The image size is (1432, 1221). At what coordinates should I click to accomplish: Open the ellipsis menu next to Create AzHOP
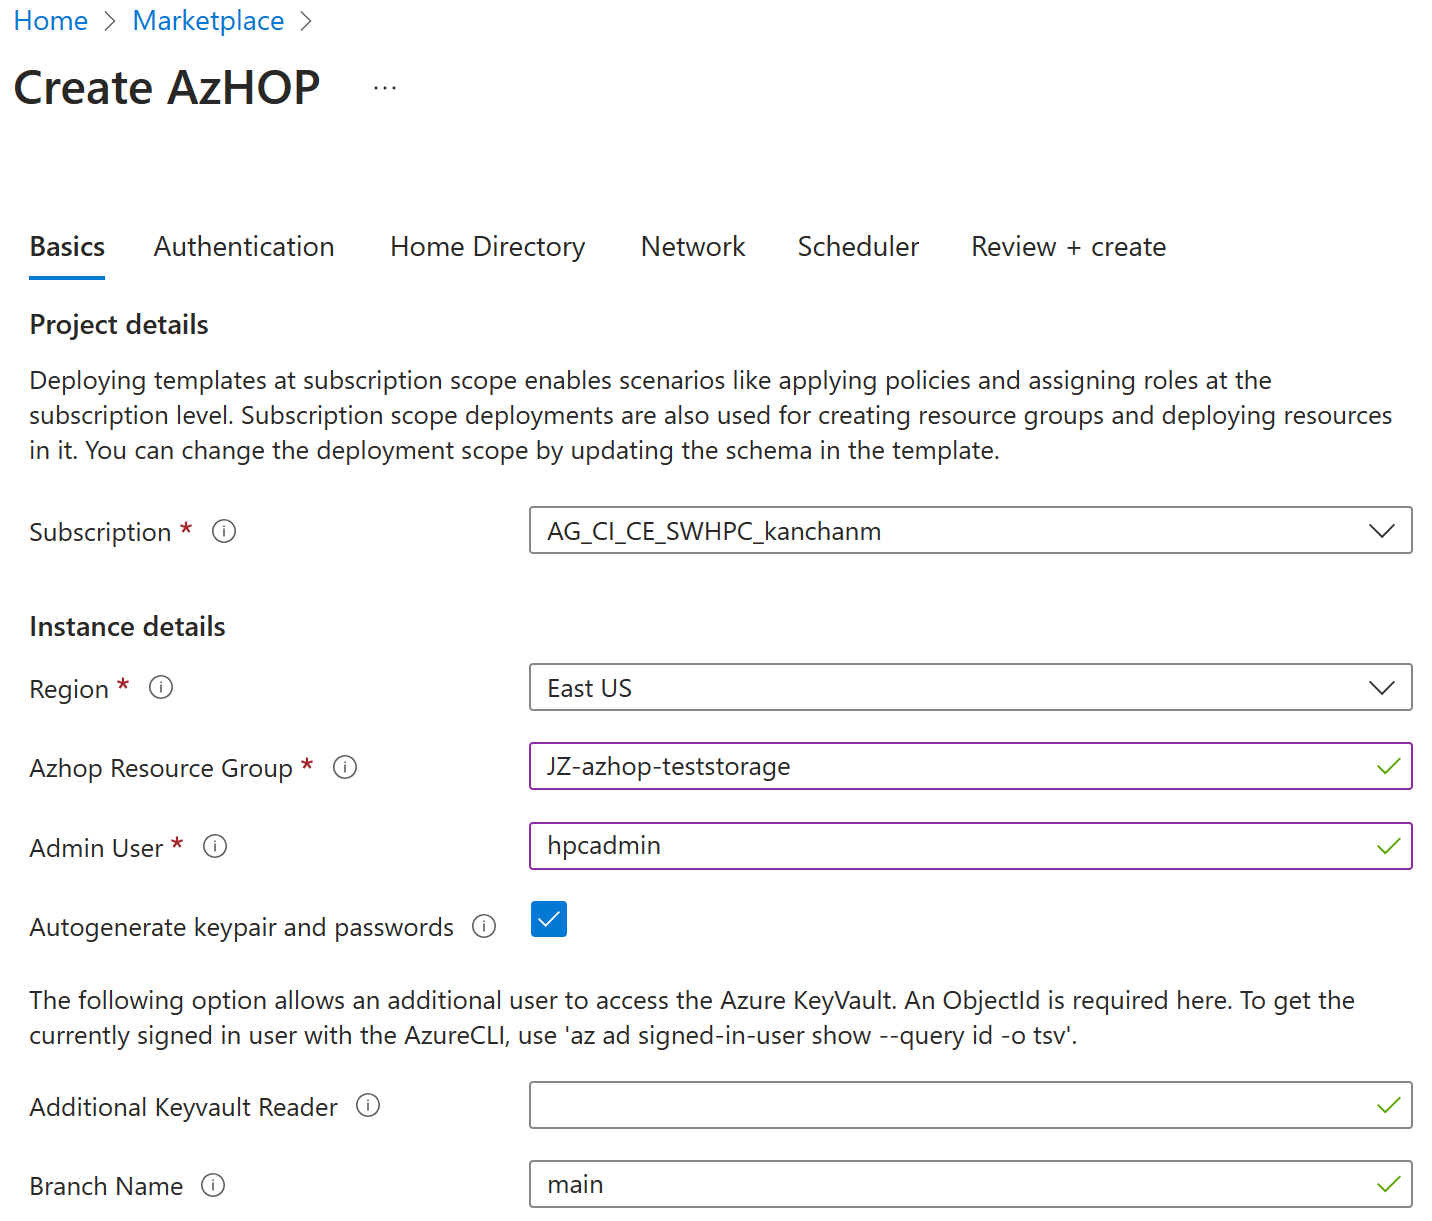click(x=385, y=88)
